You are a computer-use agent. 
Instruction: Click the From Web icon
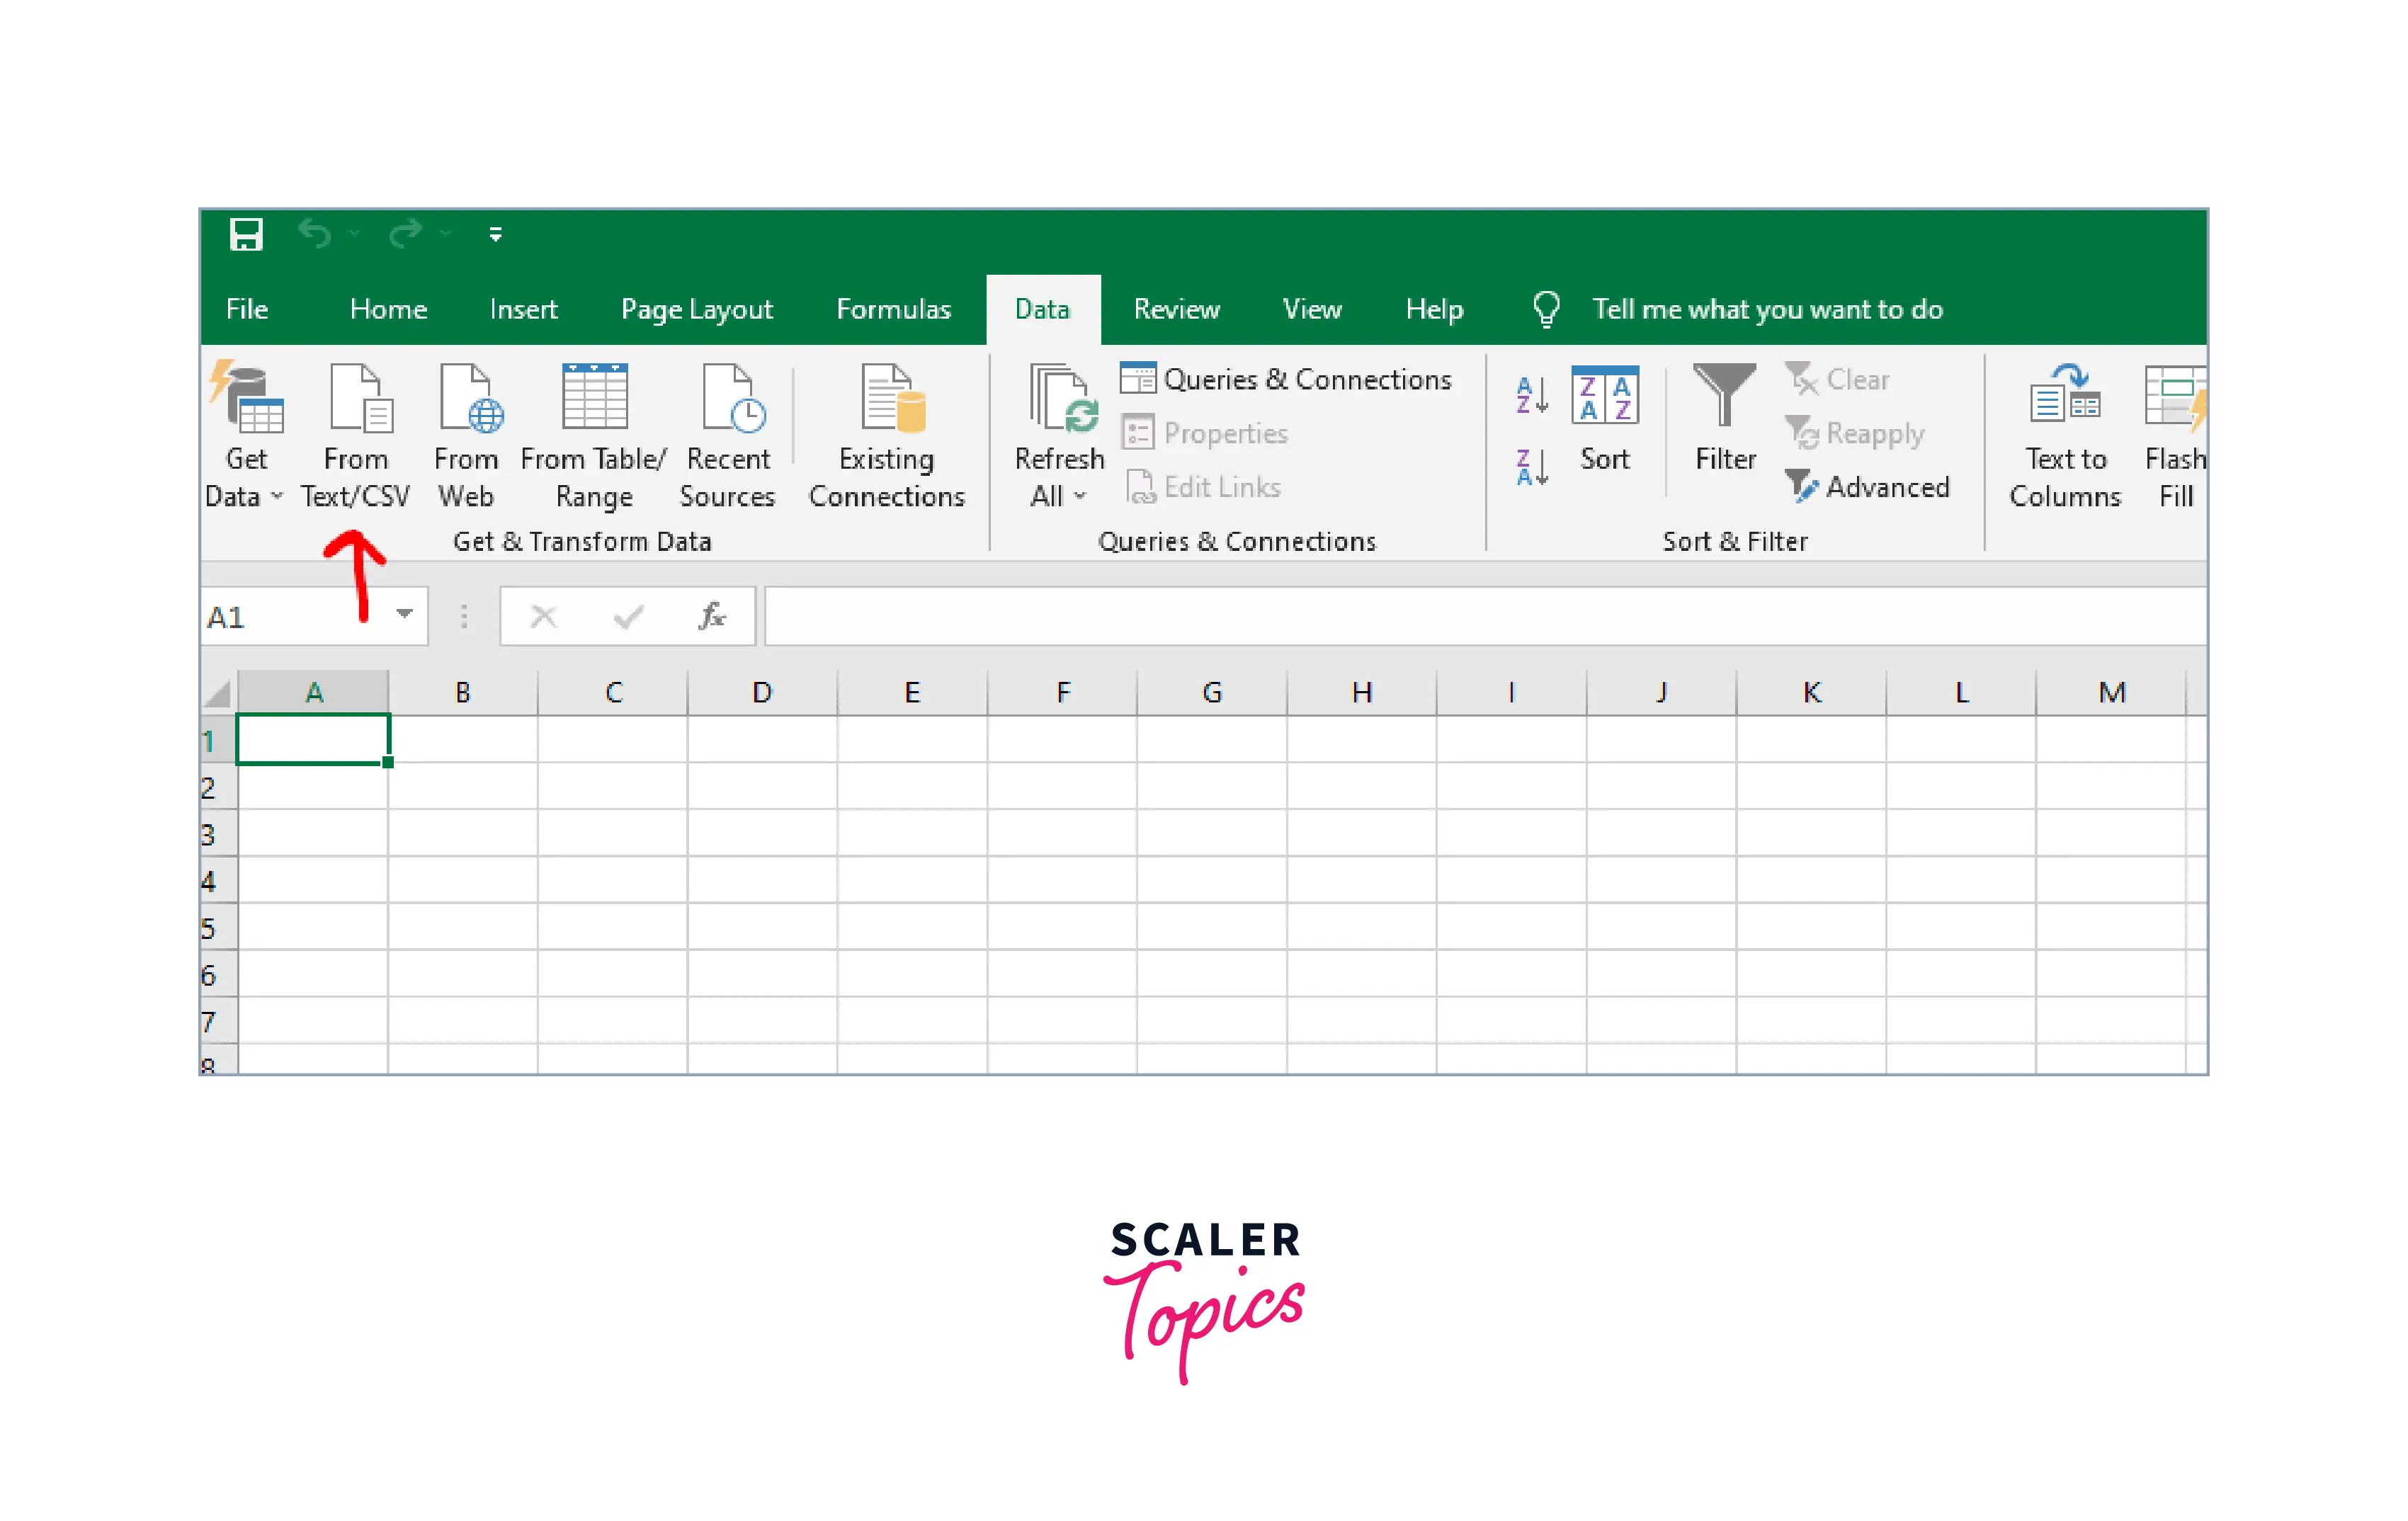point(468,400)
